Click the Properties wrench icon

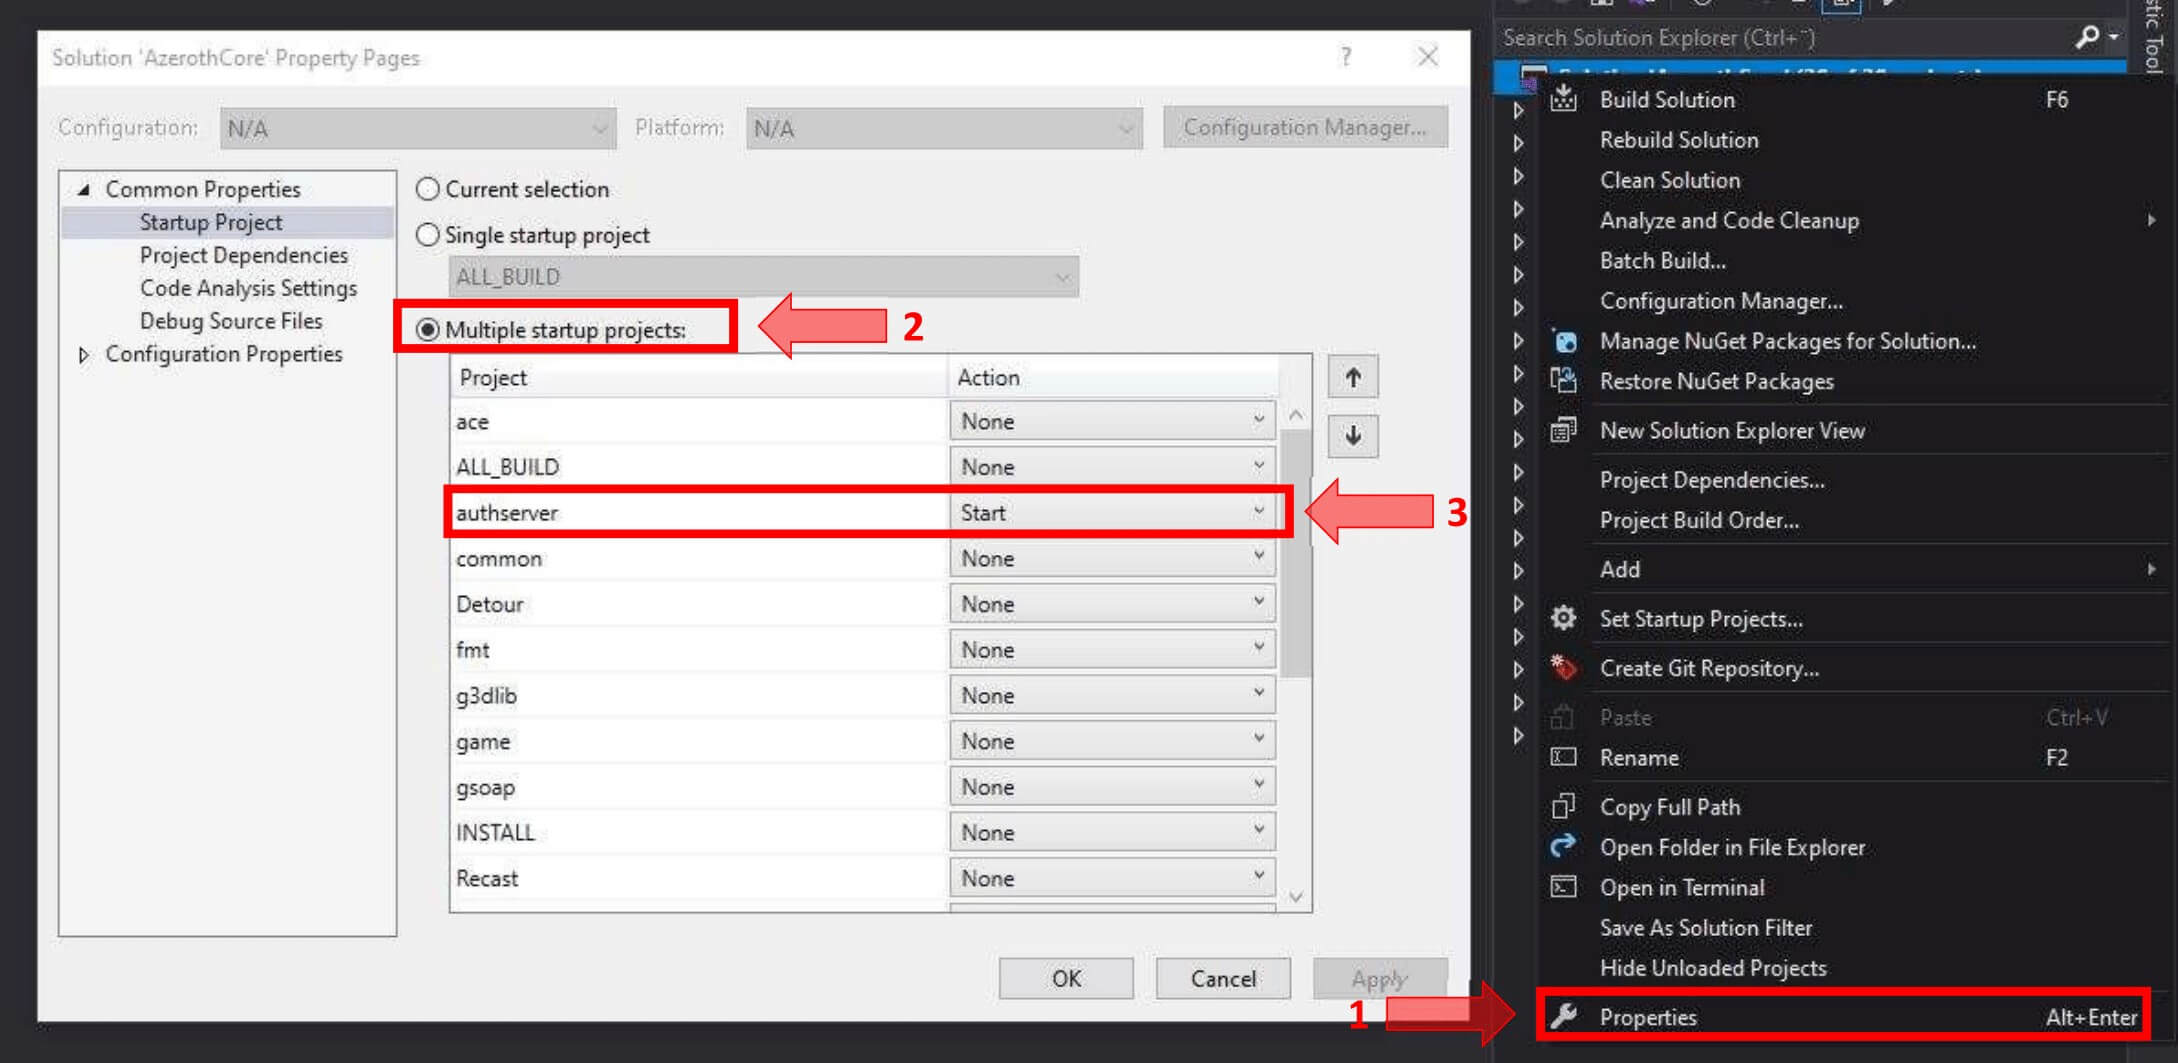tap(1563, 1017)
